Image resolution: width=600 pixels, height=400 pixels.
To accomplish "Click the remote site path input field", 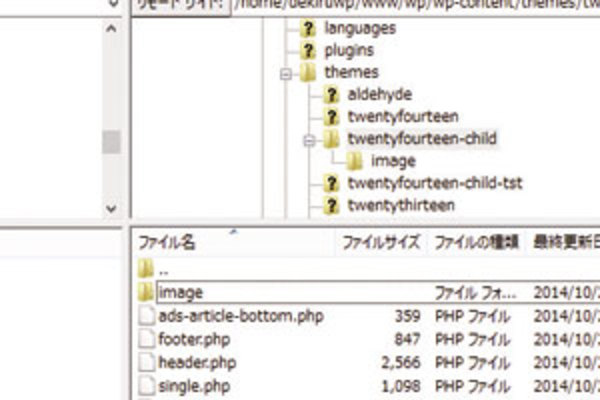I will [x=416, y=6].
